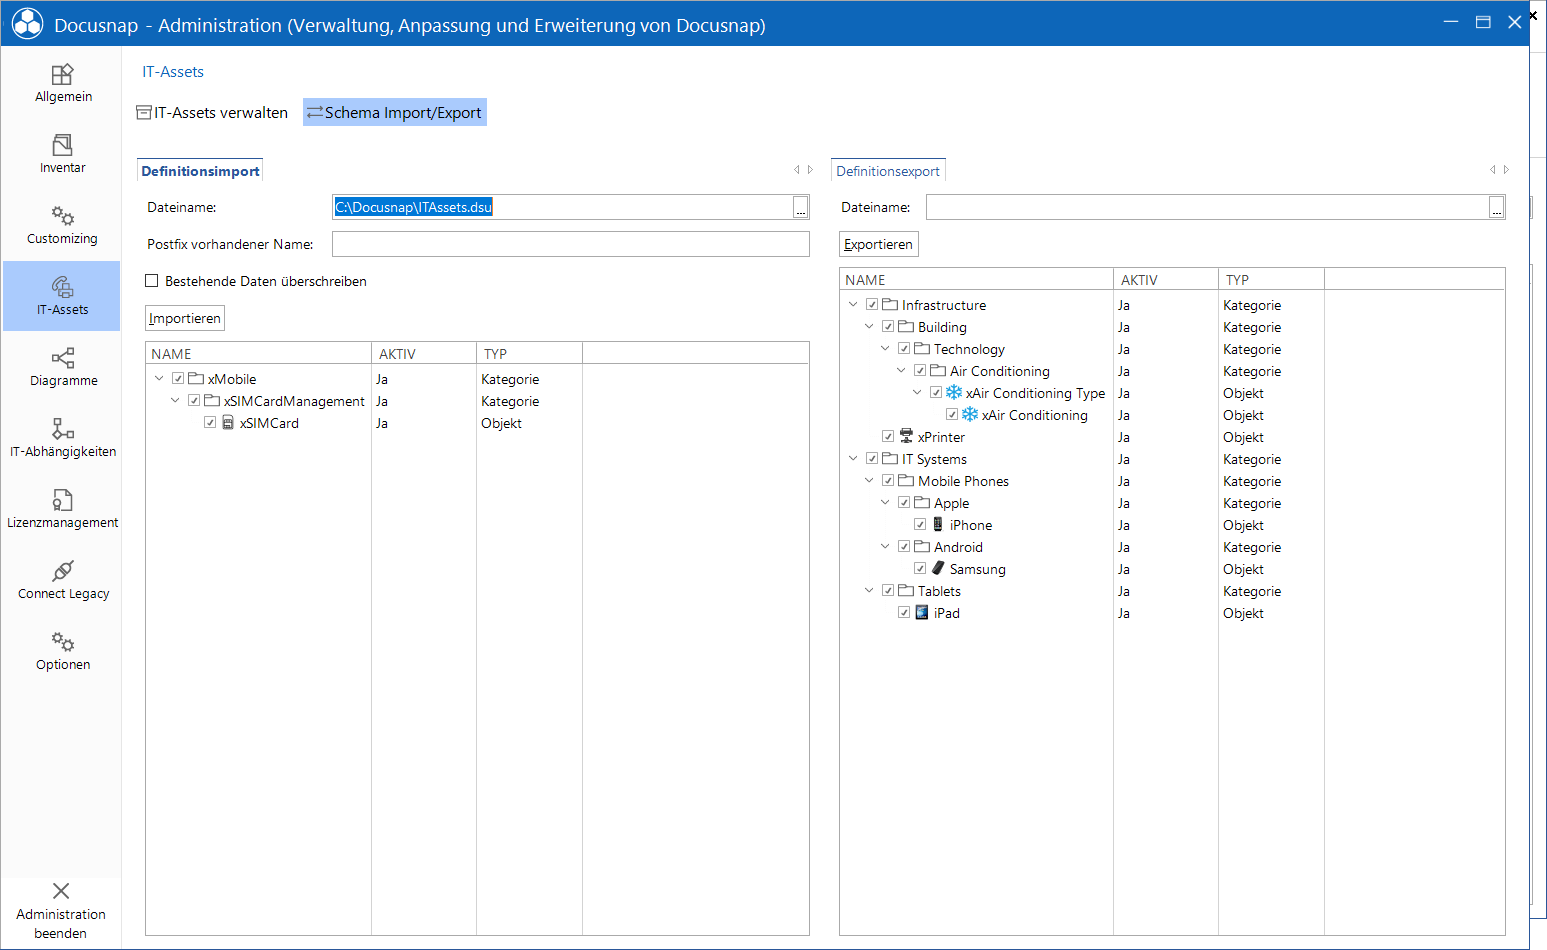
Task: Open the Allgemein sidebar section
Action: [x=63, y=83]
